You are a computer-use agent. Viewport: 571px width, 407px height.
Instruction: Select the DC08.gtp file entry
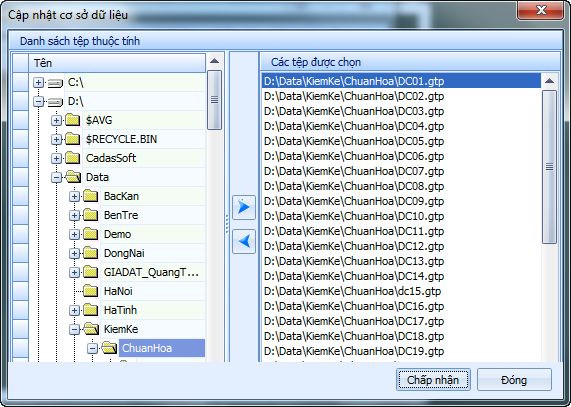click(401, 186)
